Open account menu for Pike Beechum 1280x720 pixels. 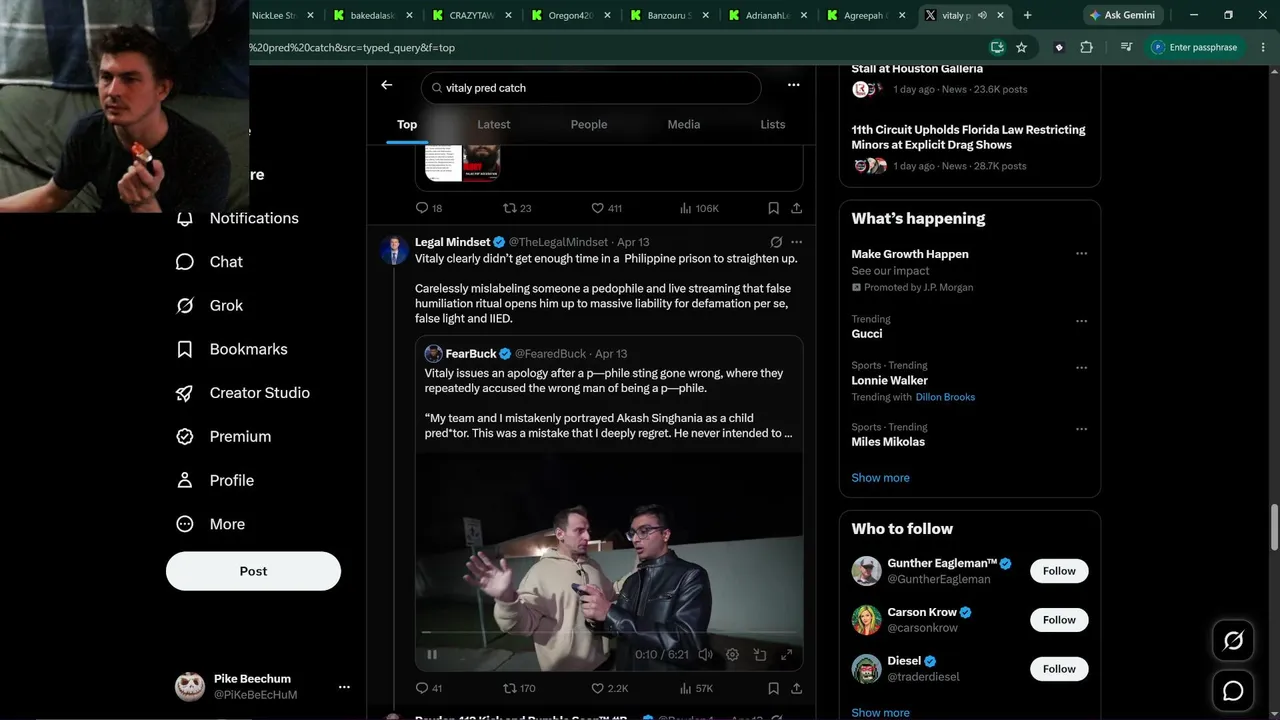(262, 686)
